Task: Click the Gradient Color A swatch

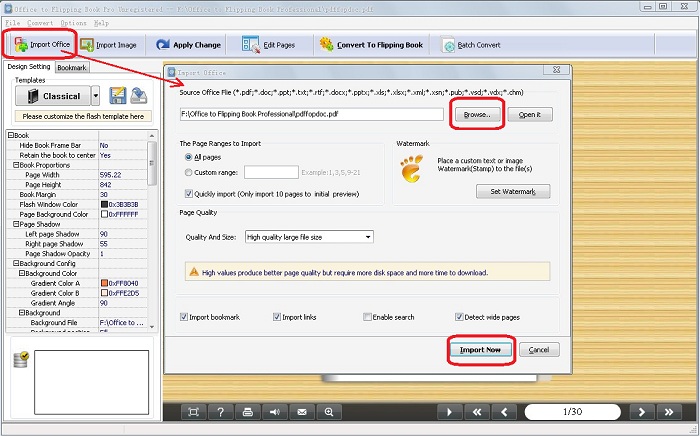Action: 104,283
